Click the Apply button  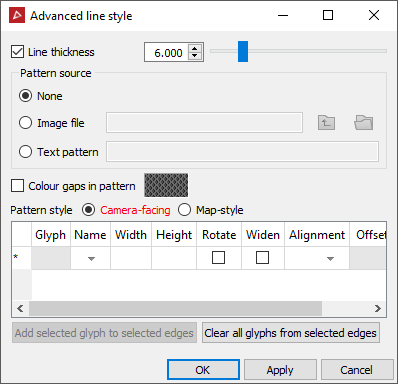(280, 370)
